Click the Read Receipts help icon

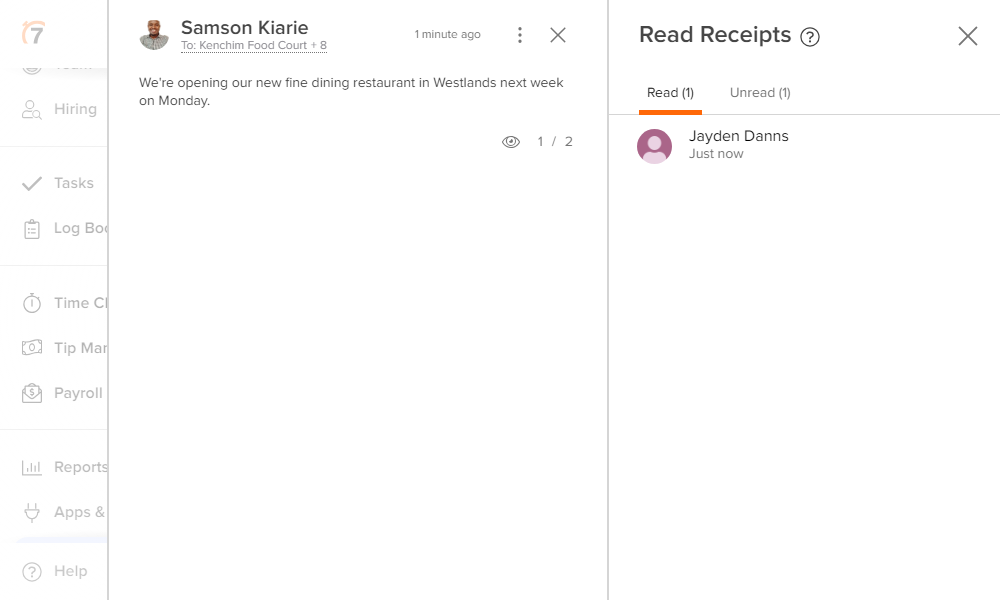point(810,37)
